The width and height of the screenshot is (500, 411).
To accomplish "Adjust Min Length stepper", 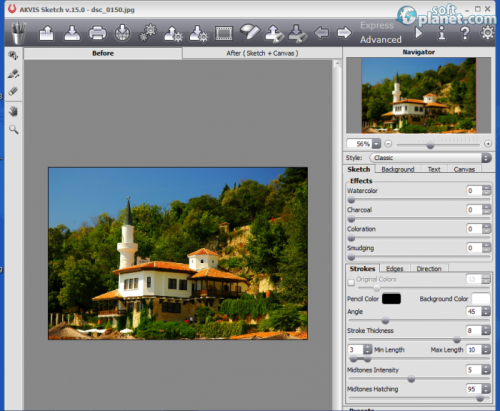I will click(367, 349).
